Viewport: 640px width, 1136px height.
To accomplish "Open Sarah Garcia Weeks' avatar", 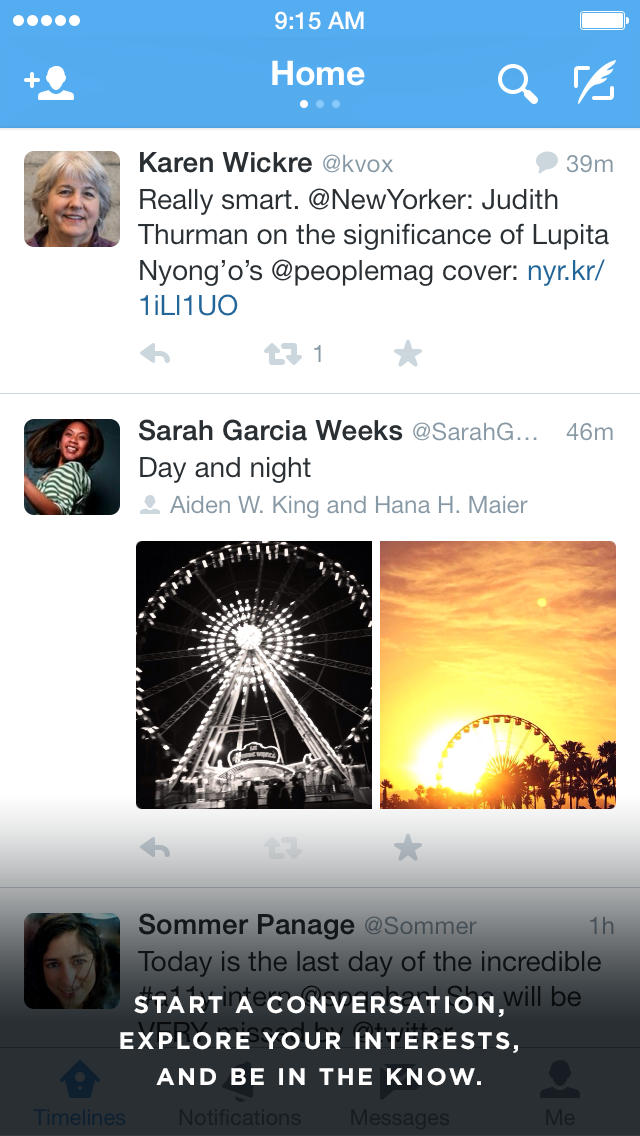I will [72, 467].
